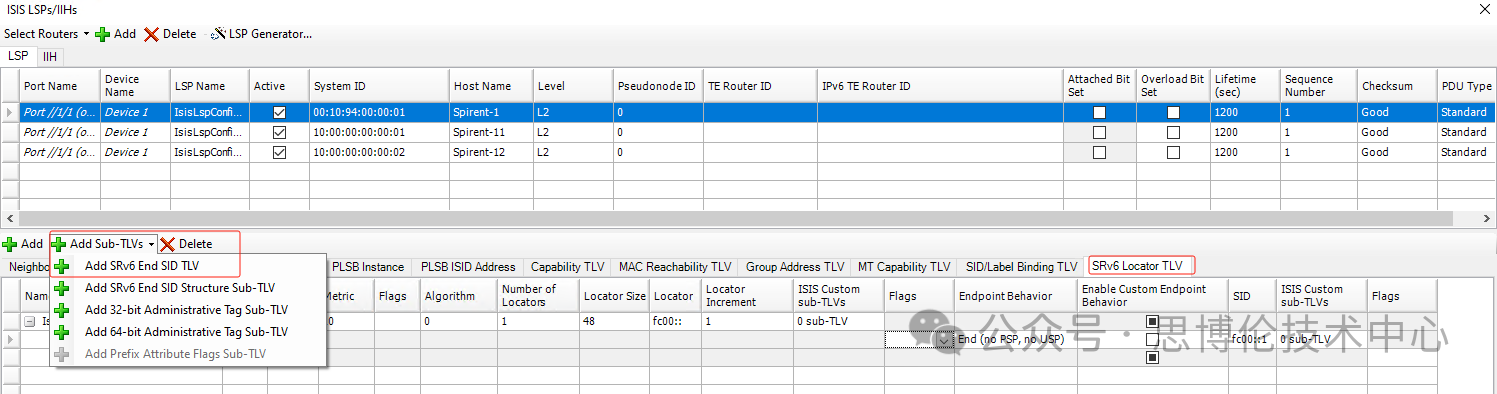Click the green plus Add icon in top toolbar

coord(102,34)
